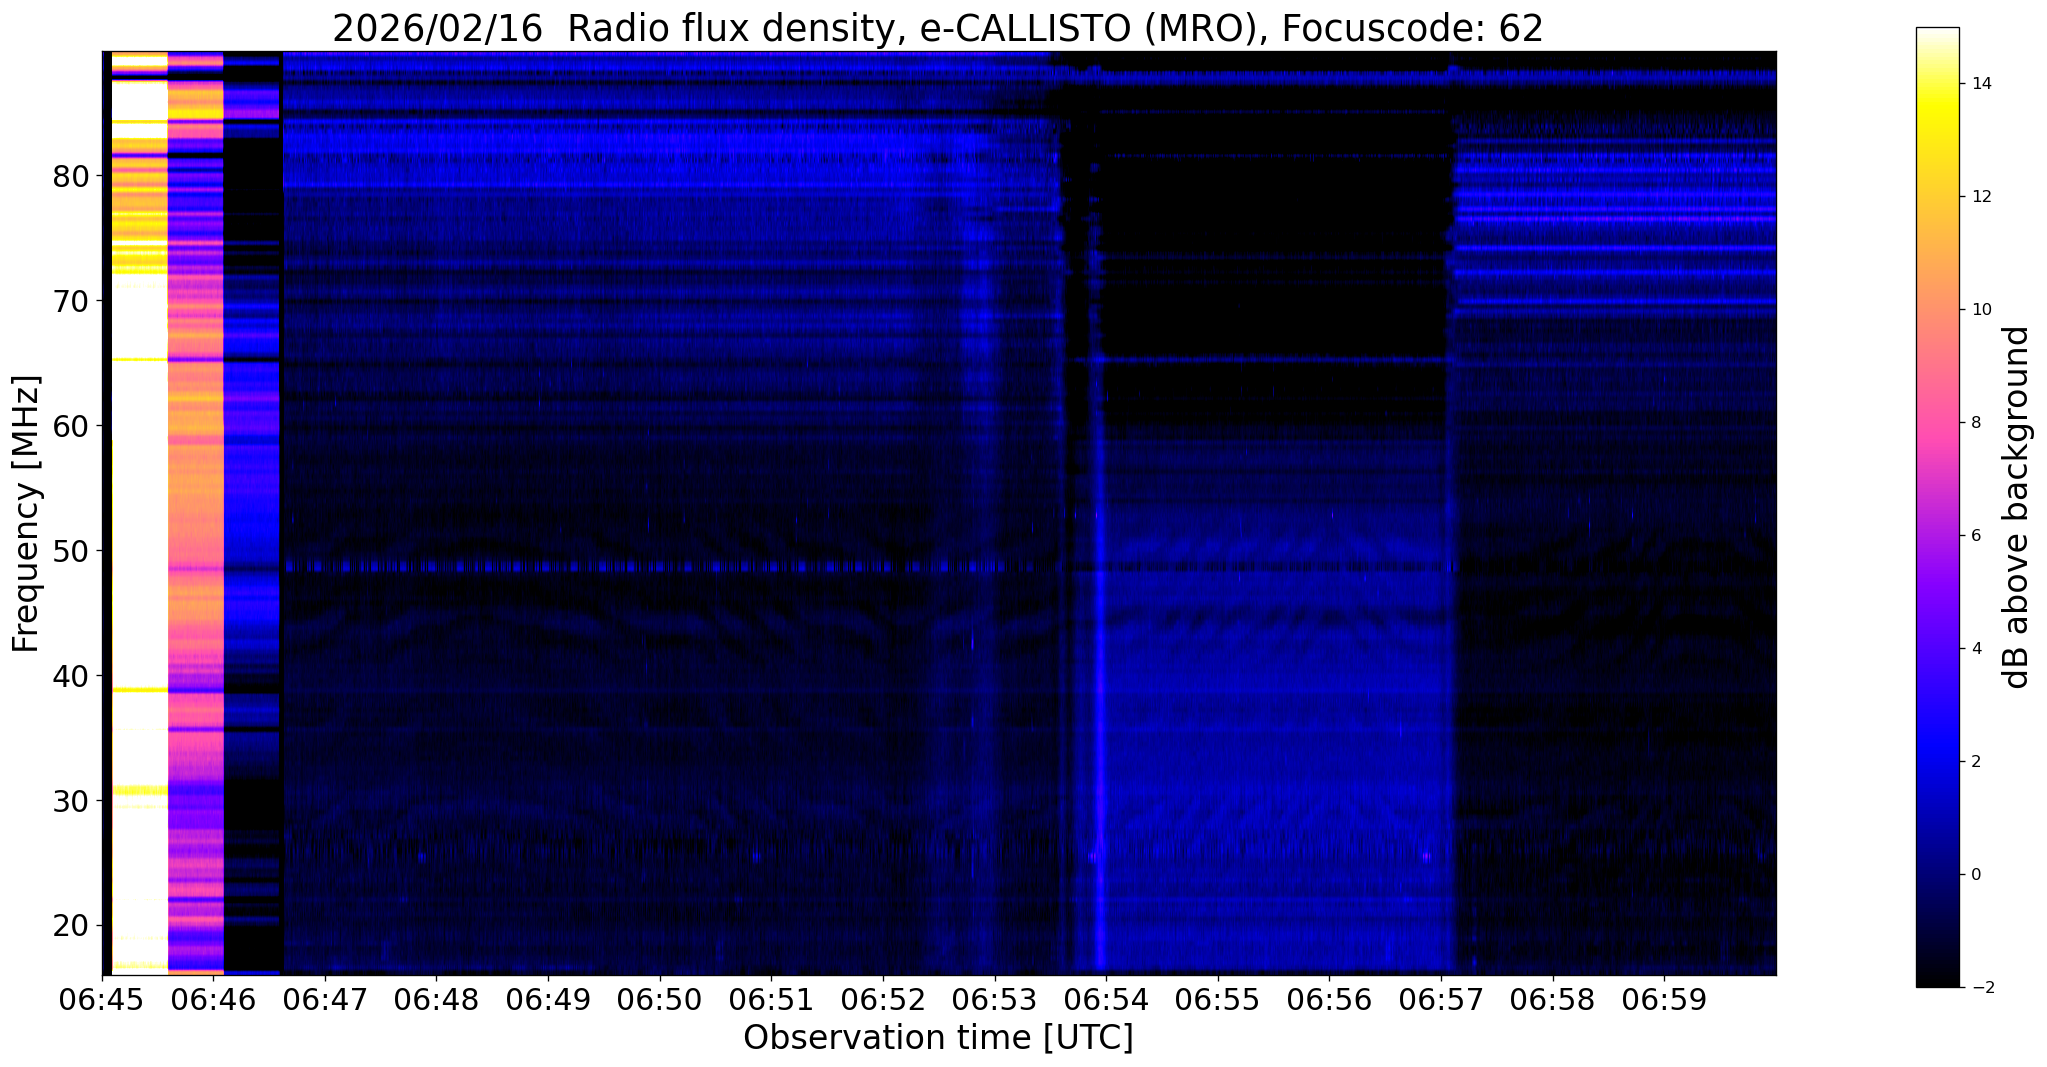Click the 30 MHz frequency tick label

click(x=70, y=801)
